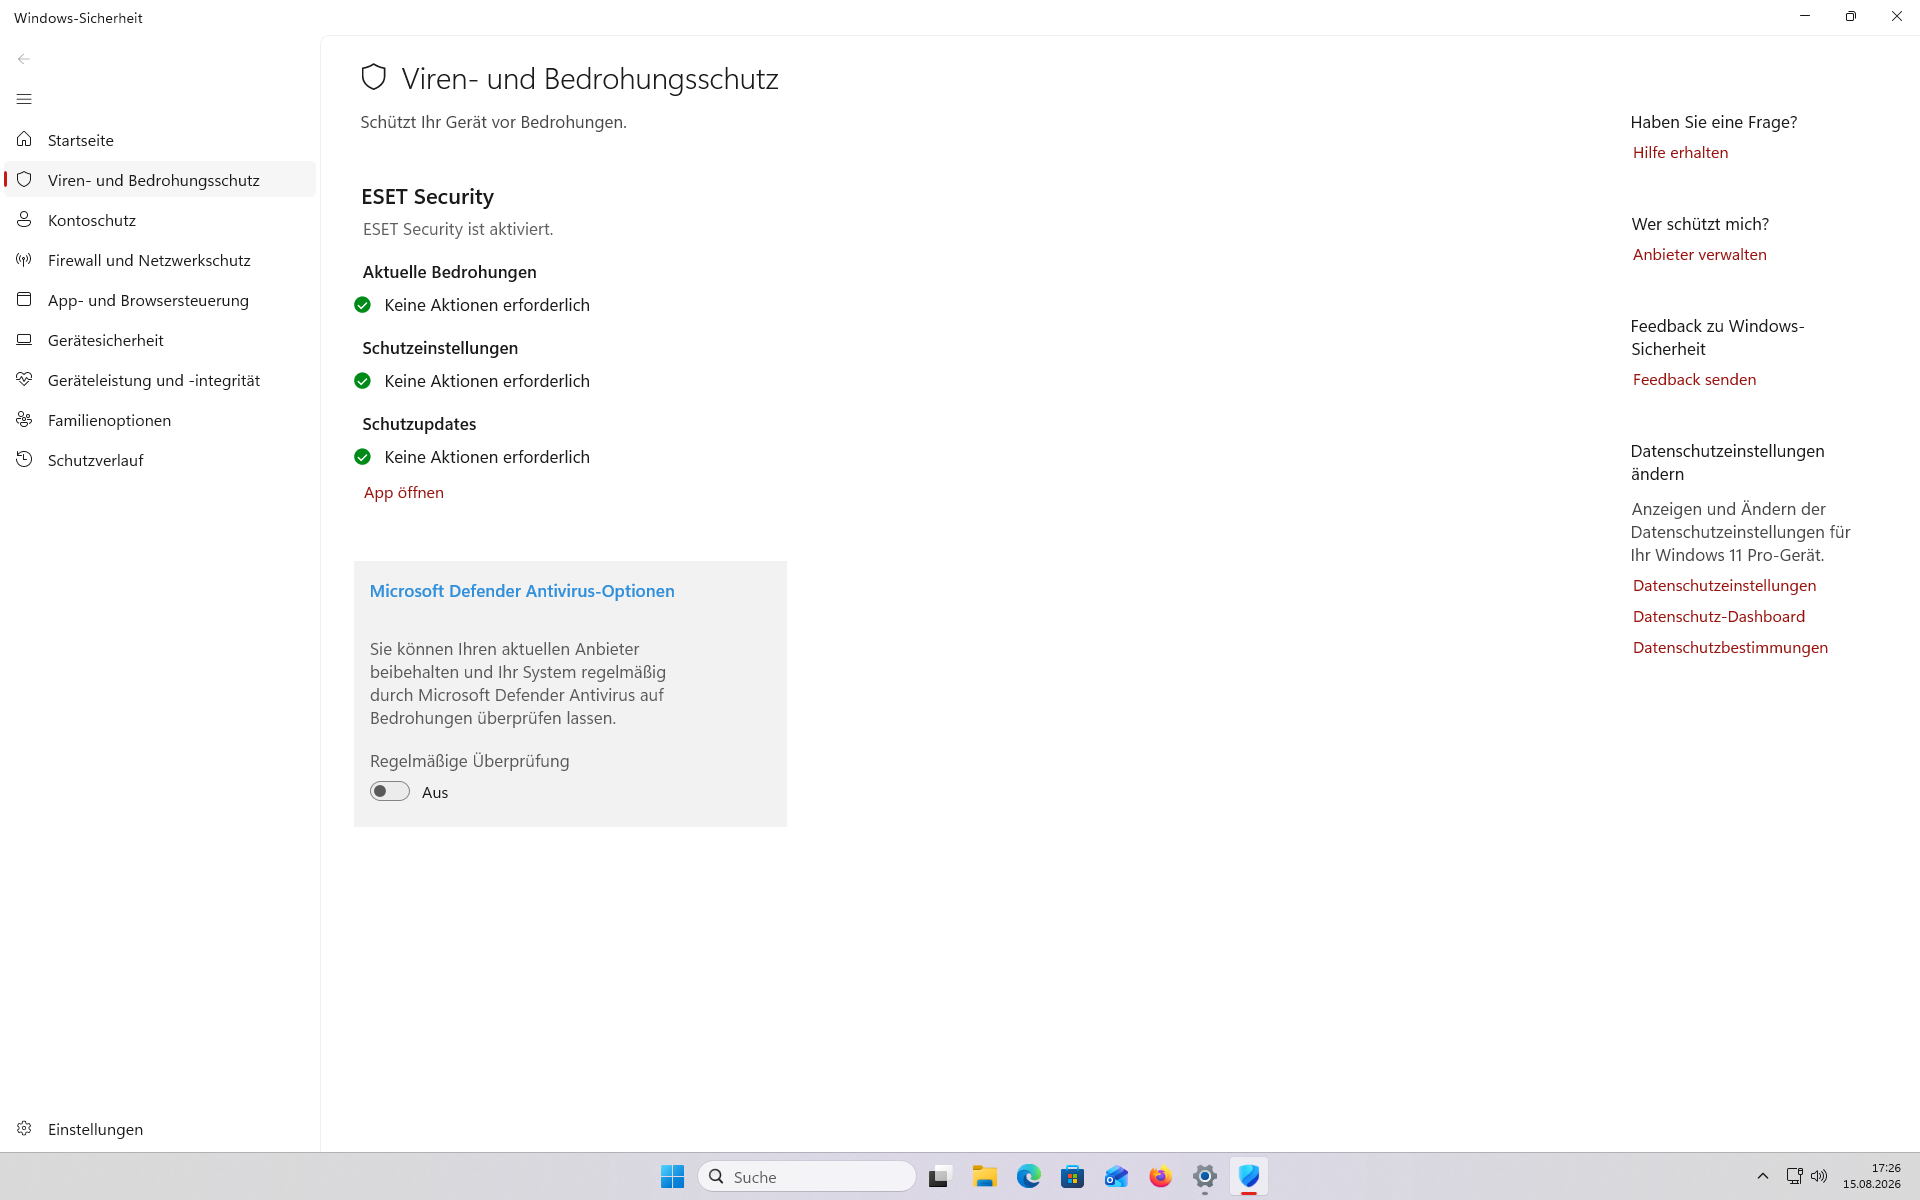1920x1200 pixels.
Task: Click the volume icon in system tray
Action: 1819,1176
